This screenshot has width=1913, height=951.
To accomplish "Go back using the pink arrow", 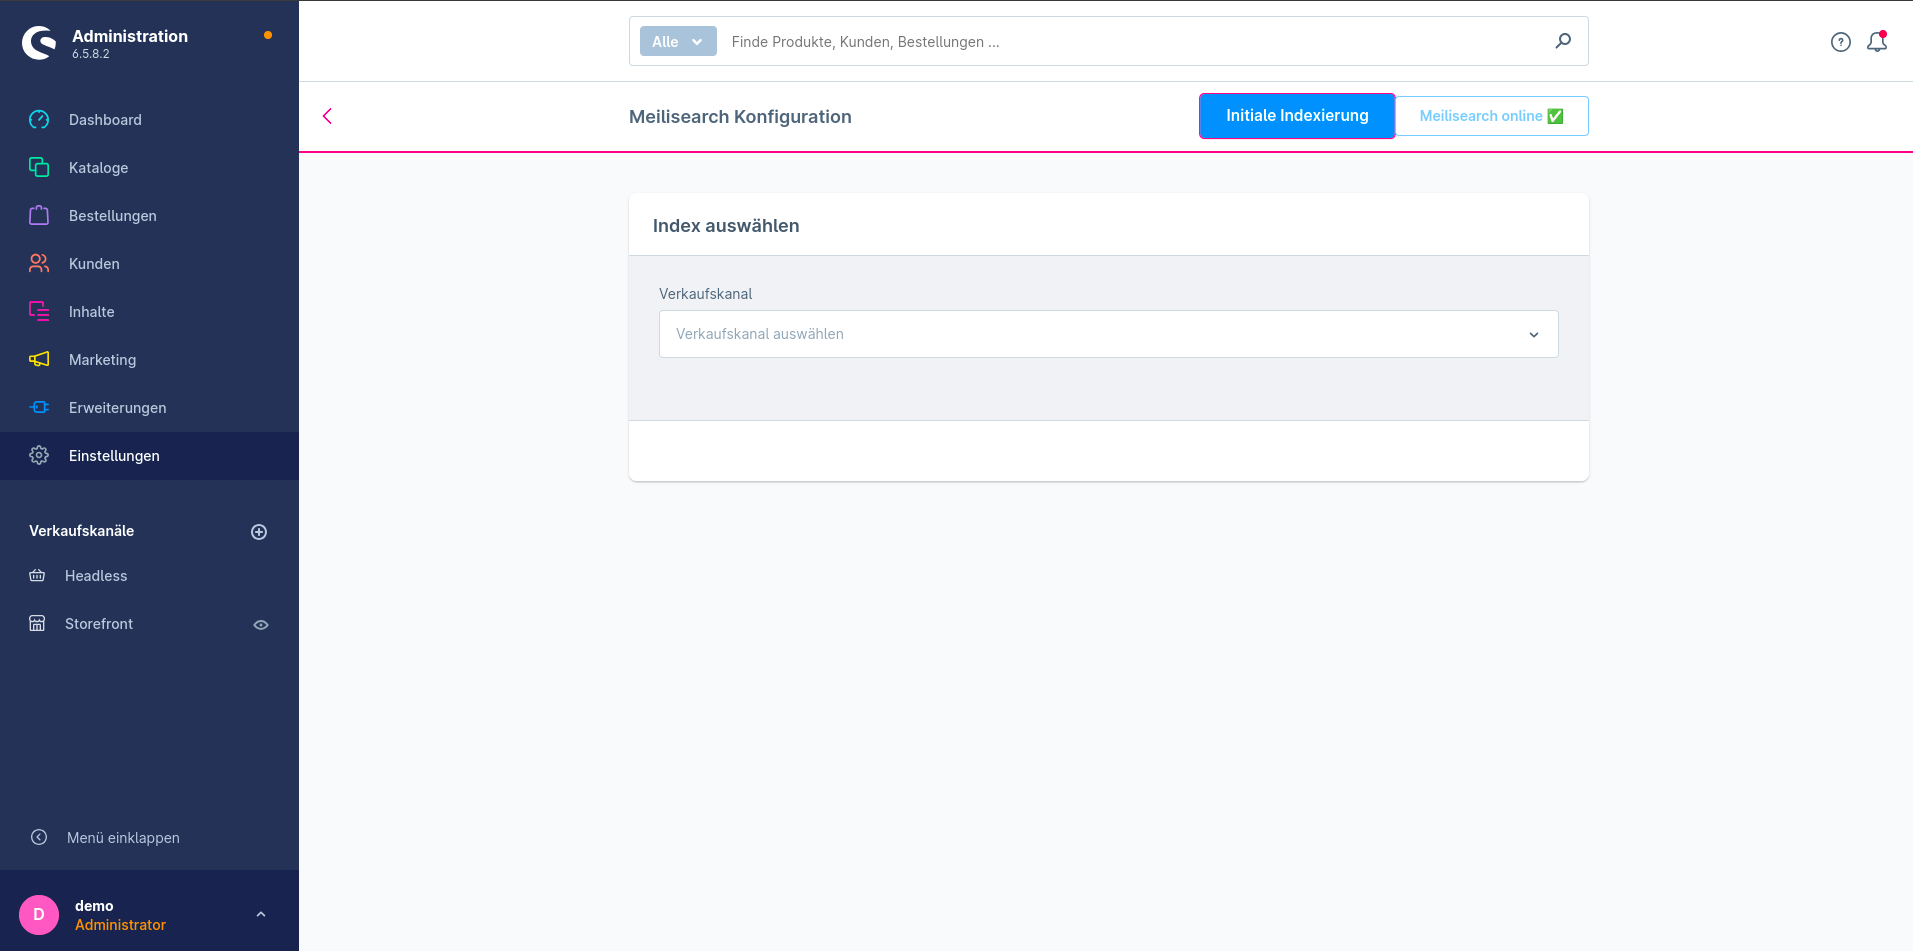I will [x=327, y=116].
